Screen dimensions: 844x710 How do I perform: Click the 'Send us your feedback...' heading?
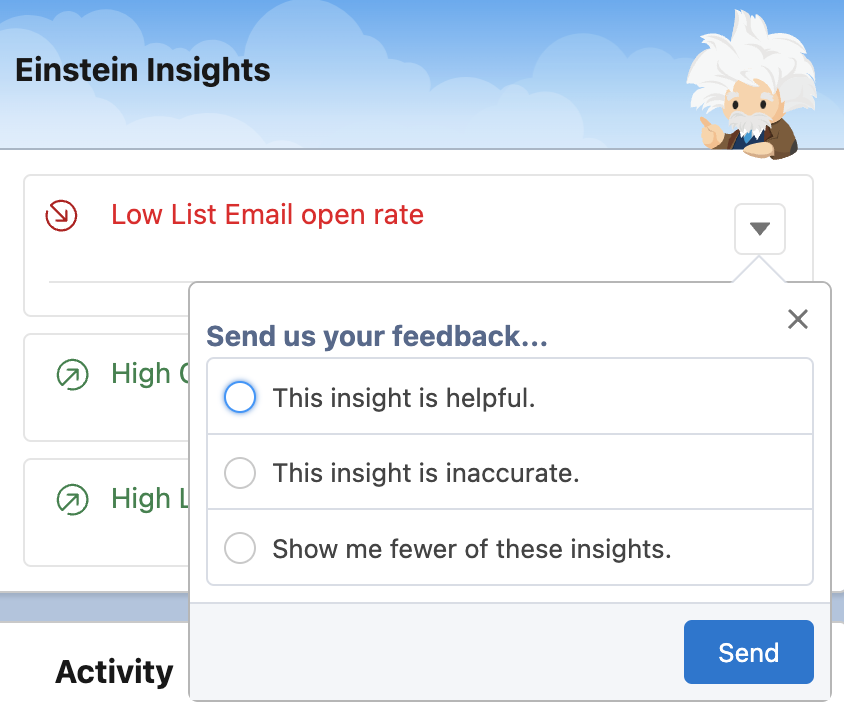(376, 336)
